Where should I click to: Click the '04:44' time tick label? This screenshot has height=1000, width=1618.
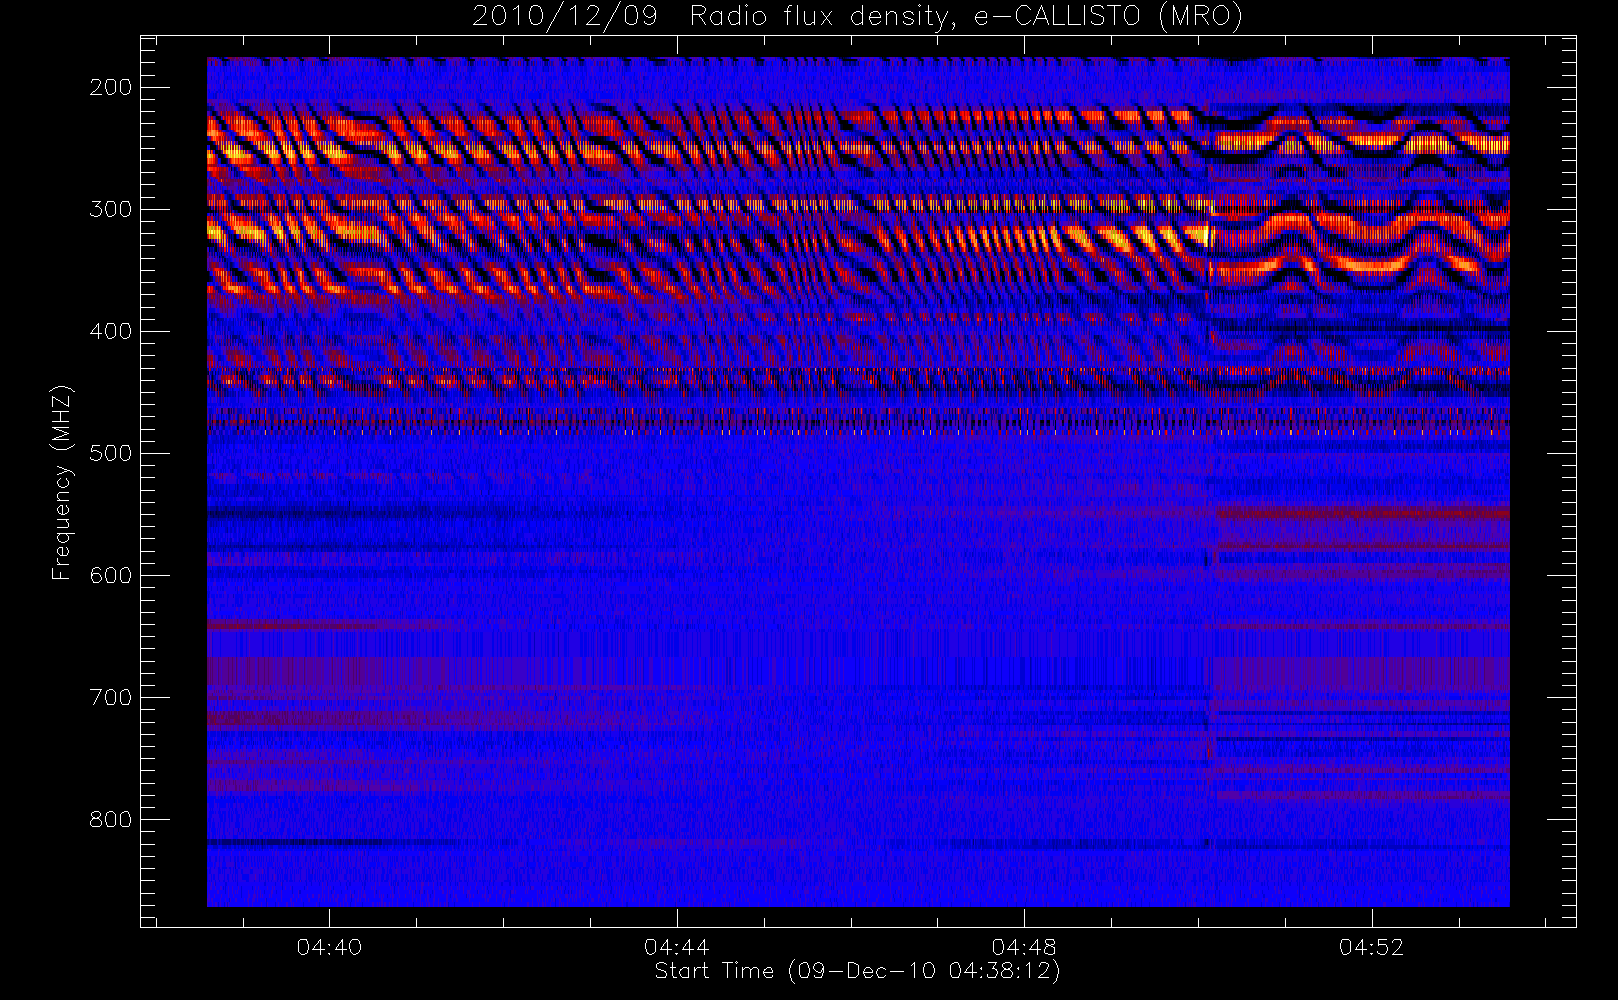coord(677,947)
